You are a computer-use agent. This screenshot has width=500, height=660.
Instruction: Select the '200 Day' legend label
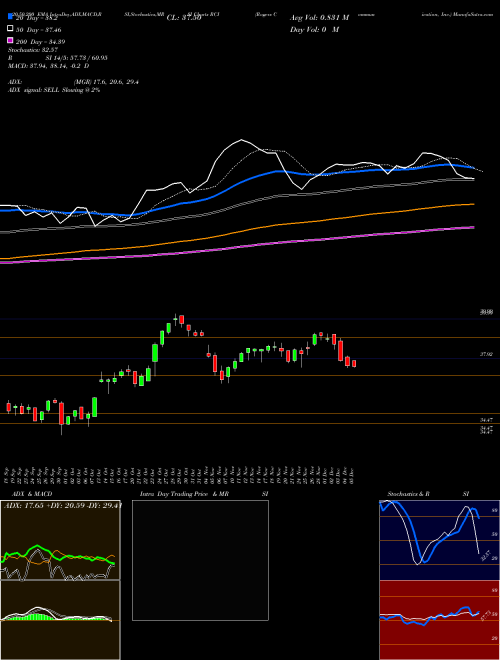[x=40, y=42]
